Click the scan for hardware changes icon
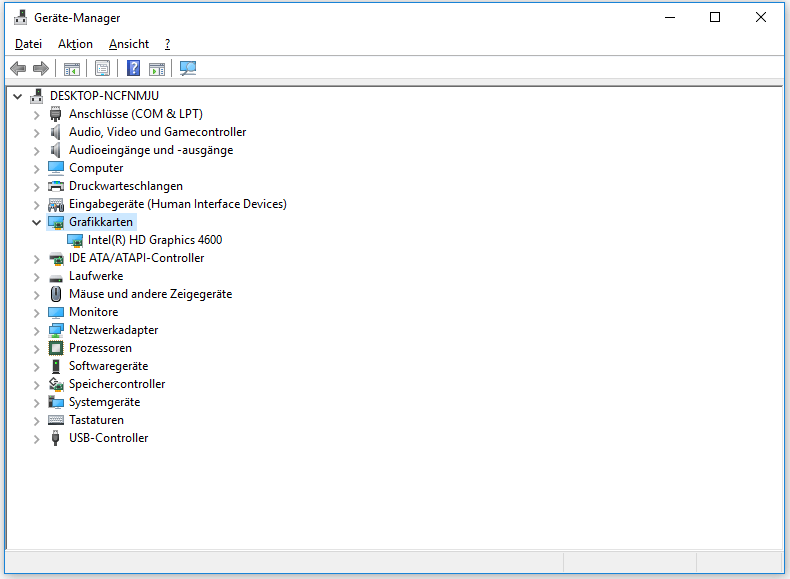This screenshot has height=579, width=790. click(188, 68)
